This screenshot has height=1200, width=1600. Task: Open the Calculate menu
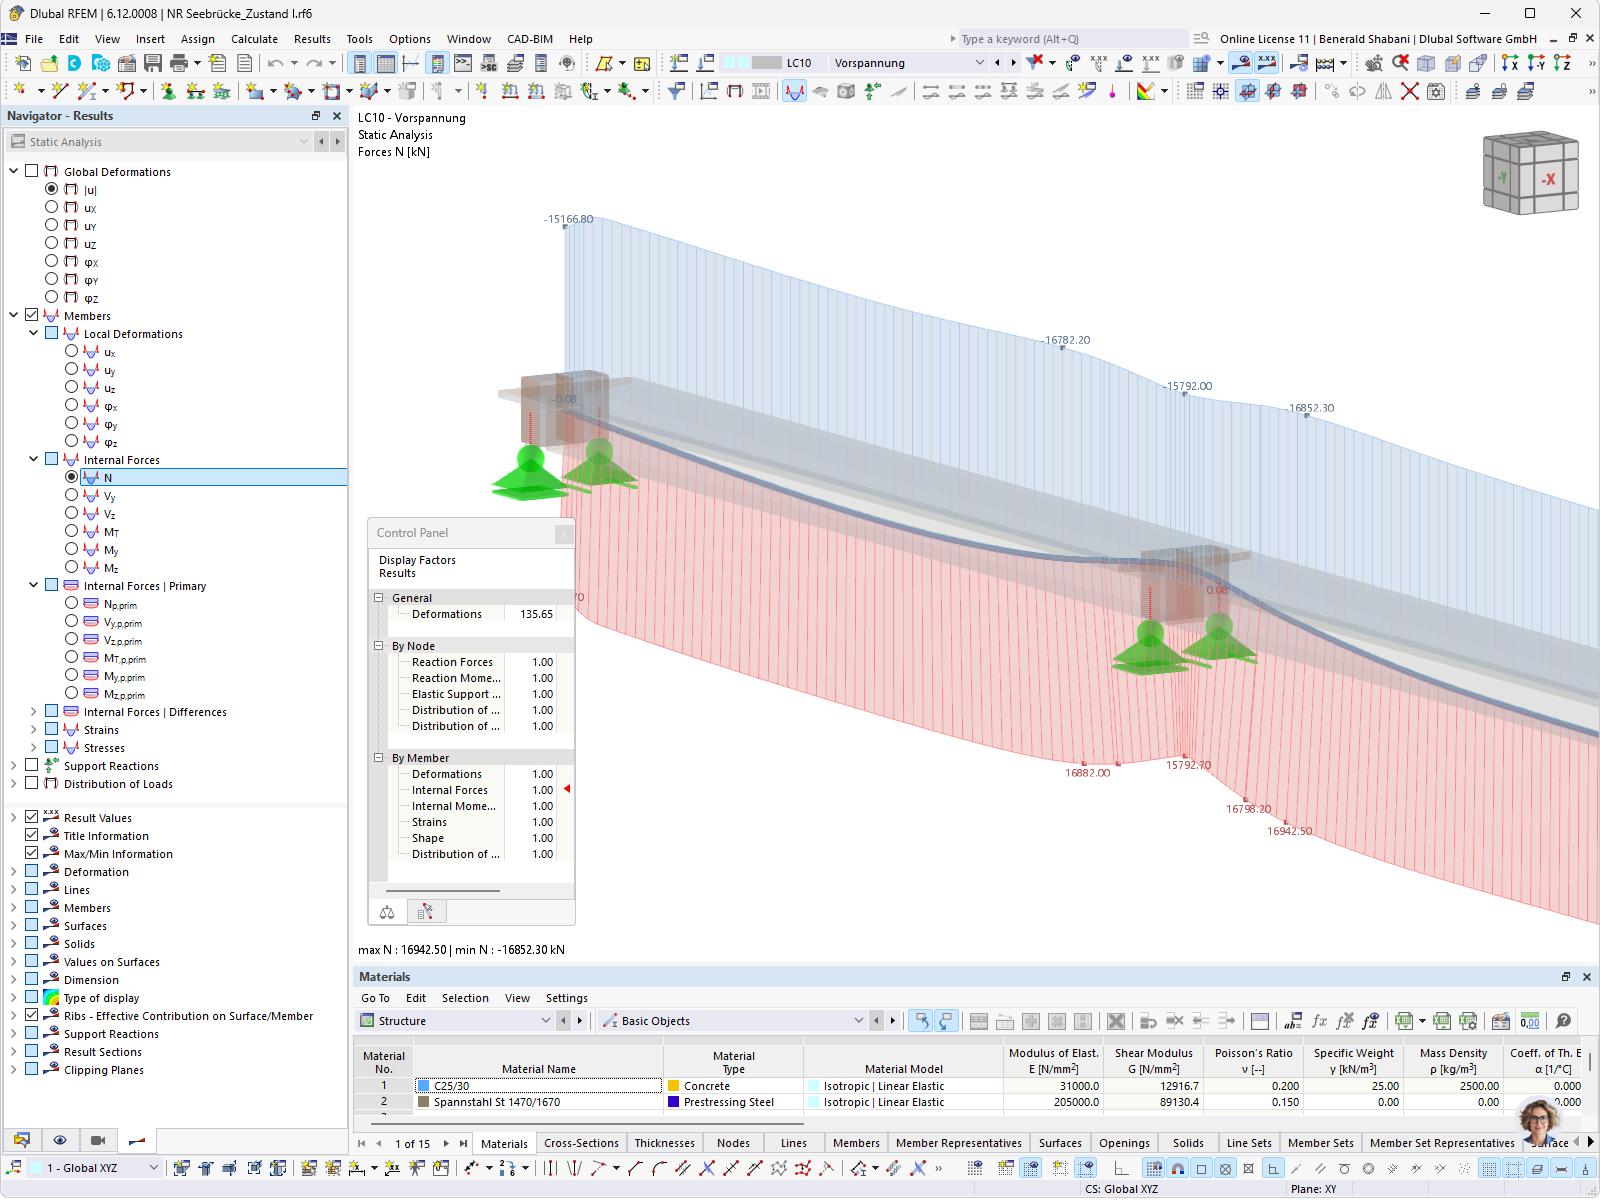pos(255,38)
